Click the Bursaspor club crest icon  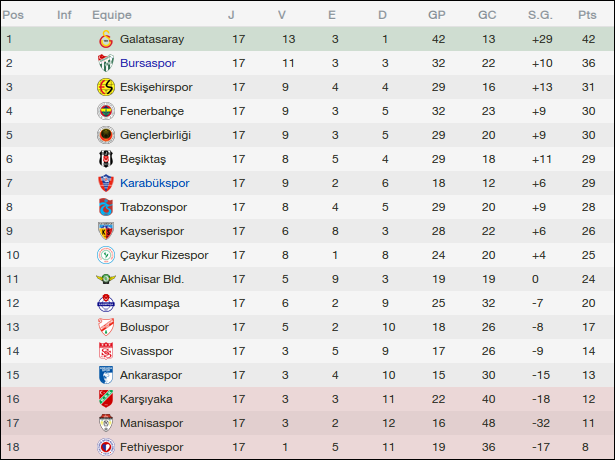pyautogui.click(x=104, y=63)
